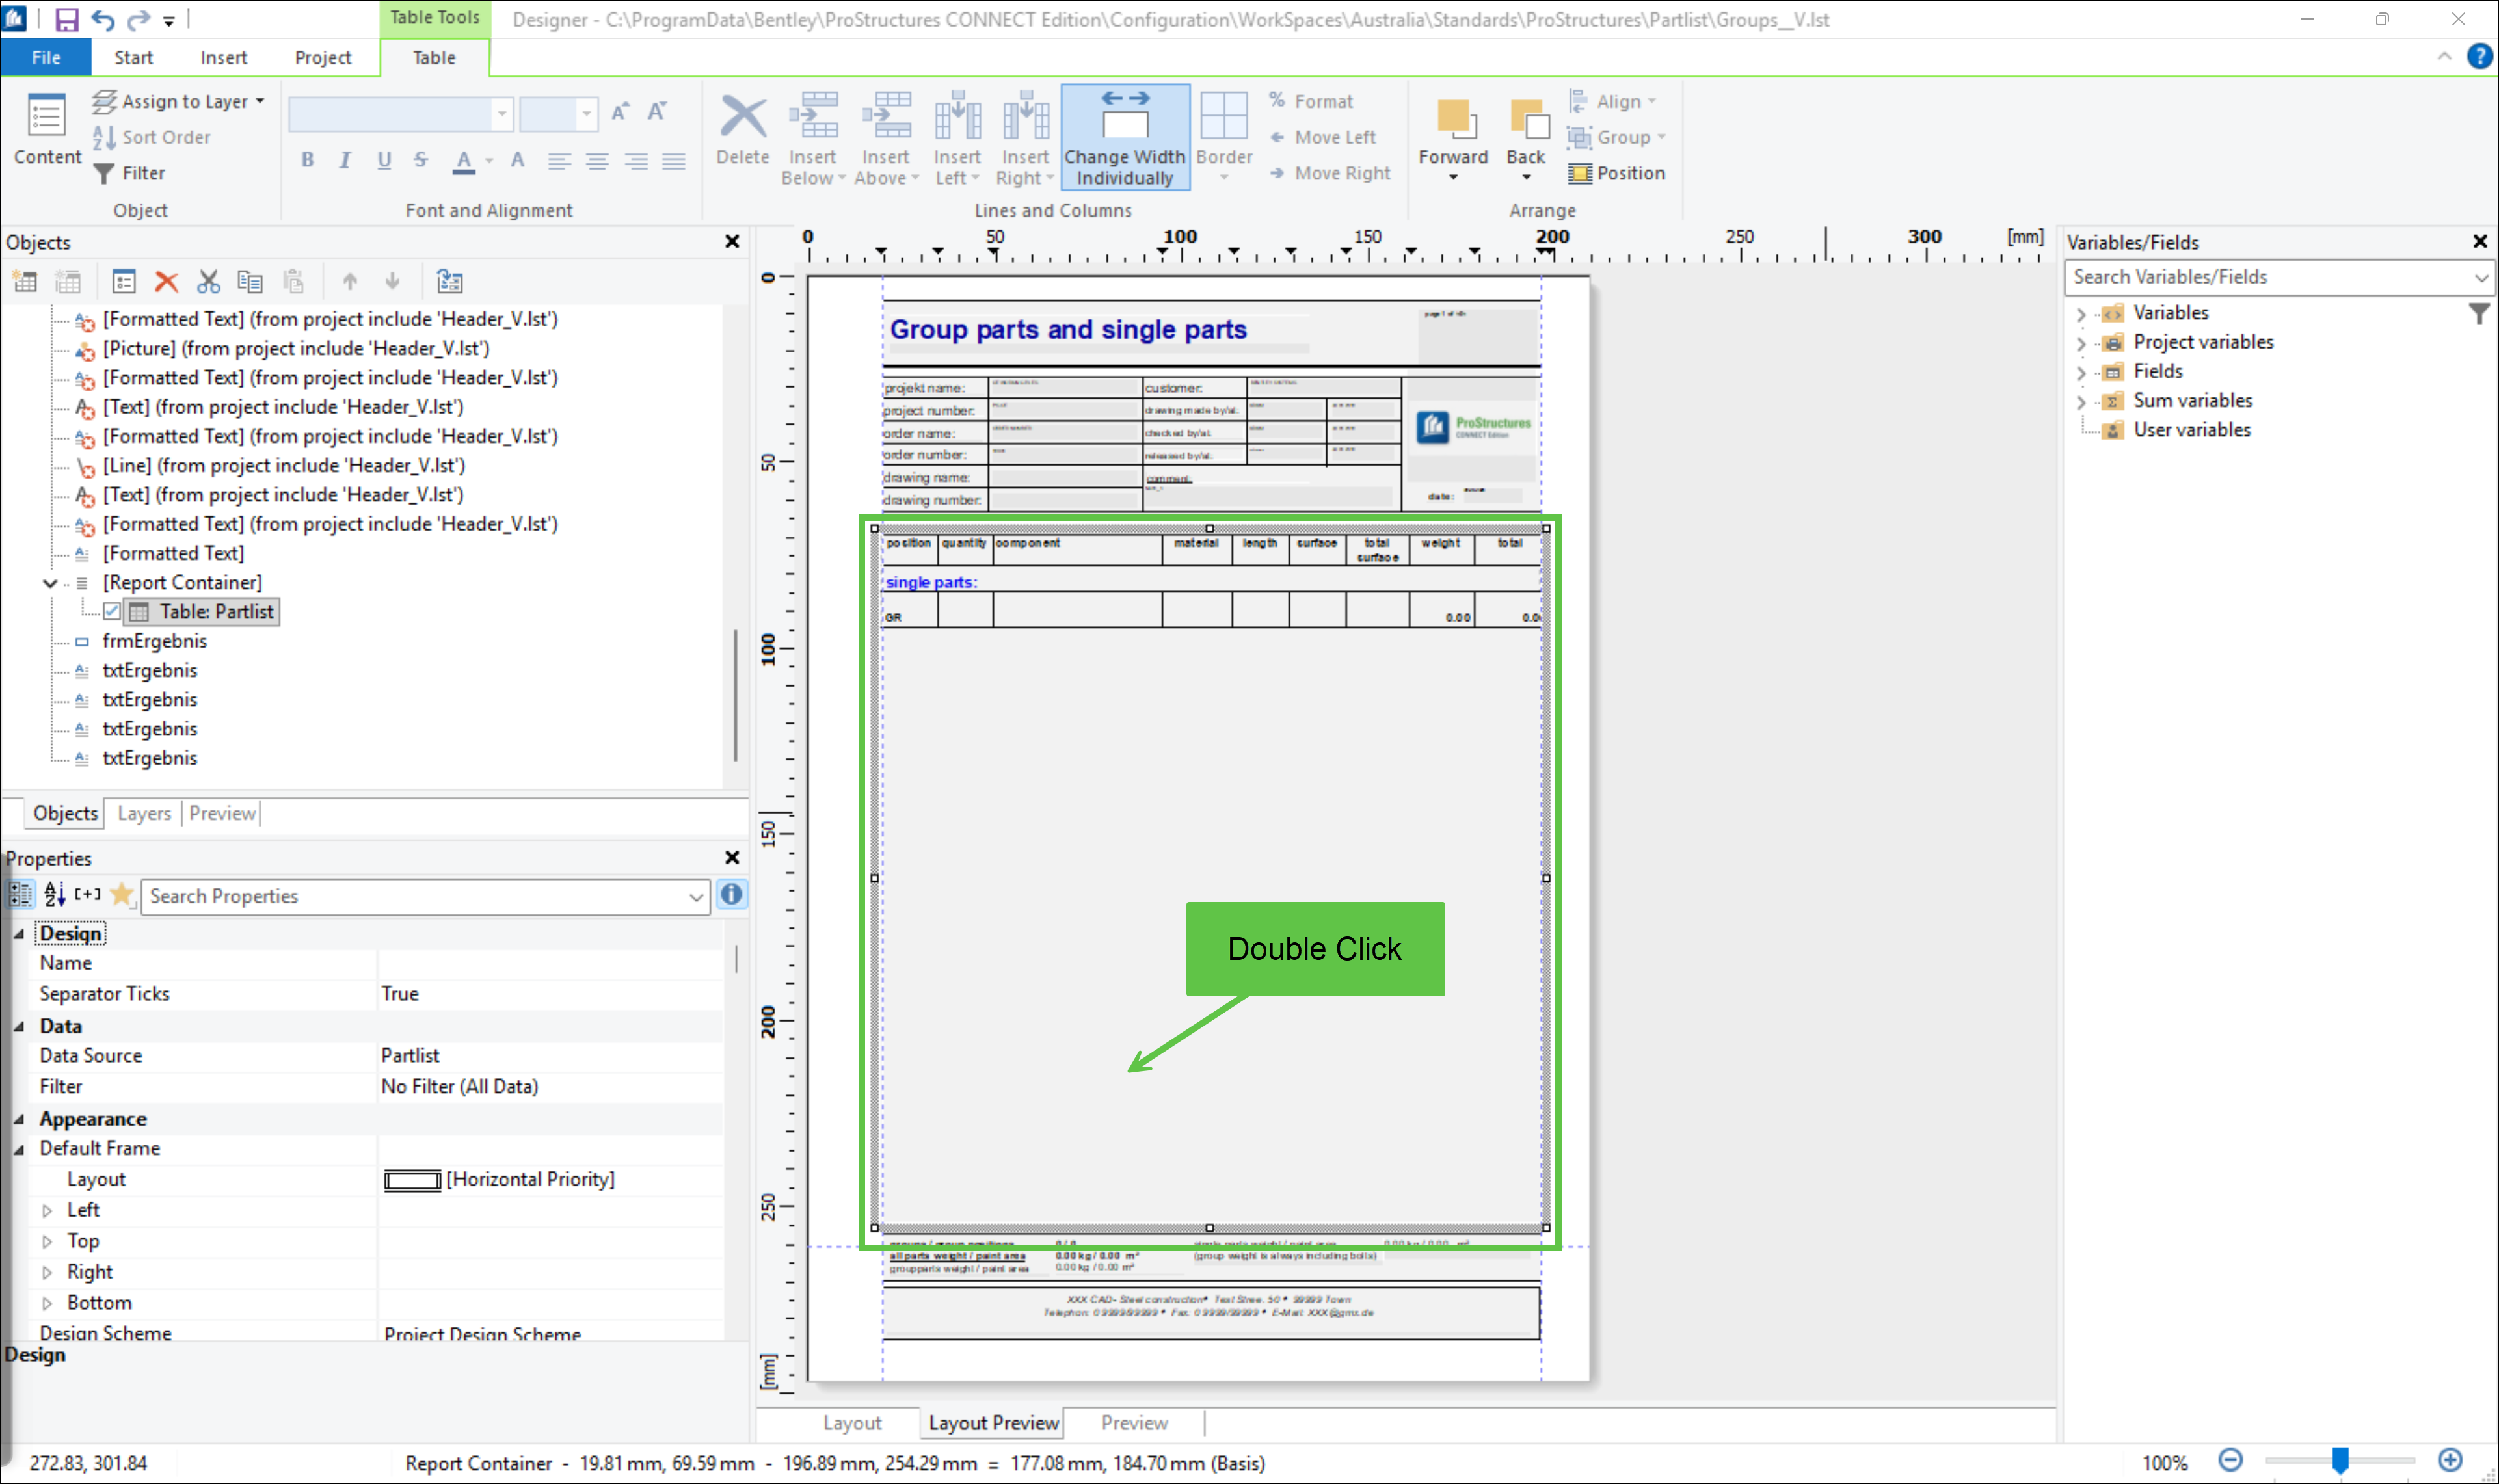
Task: Click the zoom out minus icon
Action: pos(2230,1461)
